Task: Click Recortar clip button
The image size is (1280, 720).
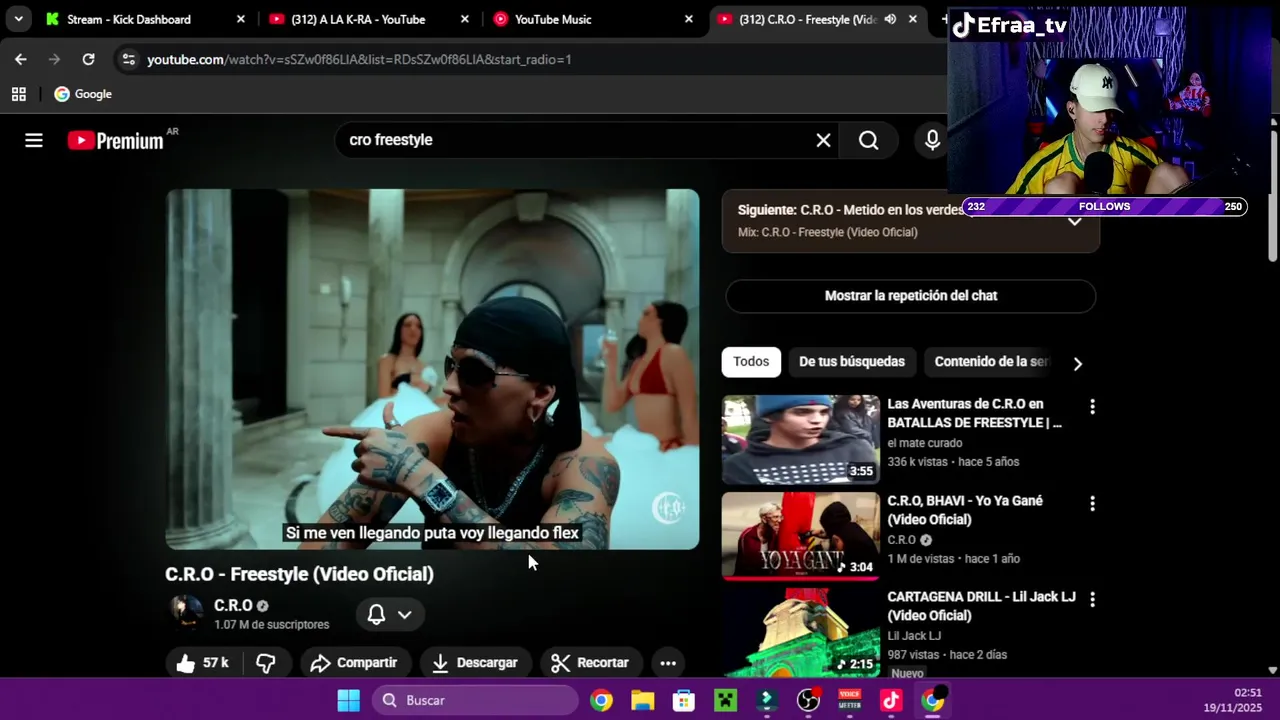Action: (x=590, y=663)
